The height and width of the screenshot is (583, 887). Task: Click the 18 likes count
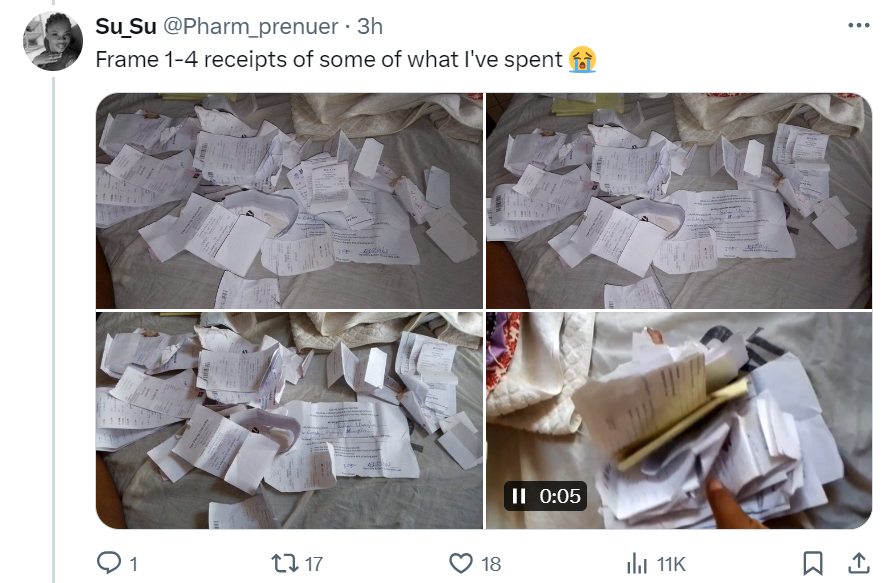(x=491, y=564)
